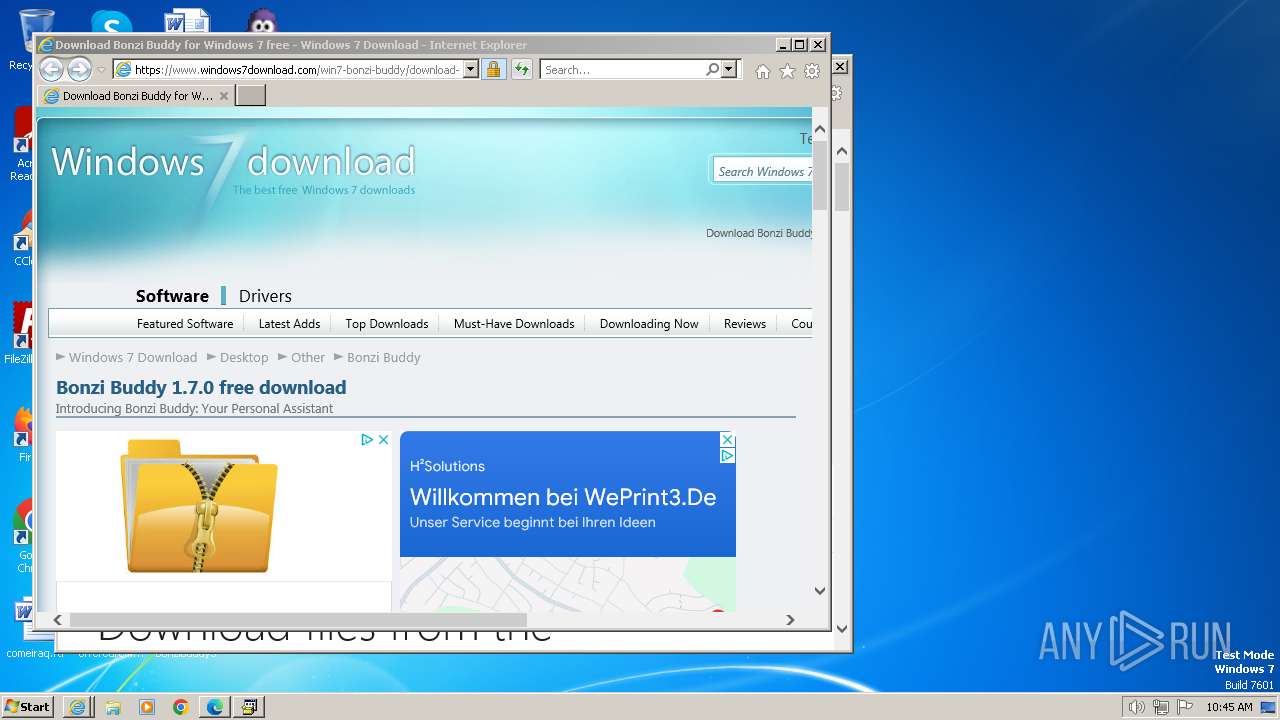
Task: Click the Action Center flag icon
Action: click(x=1185, y=707)
